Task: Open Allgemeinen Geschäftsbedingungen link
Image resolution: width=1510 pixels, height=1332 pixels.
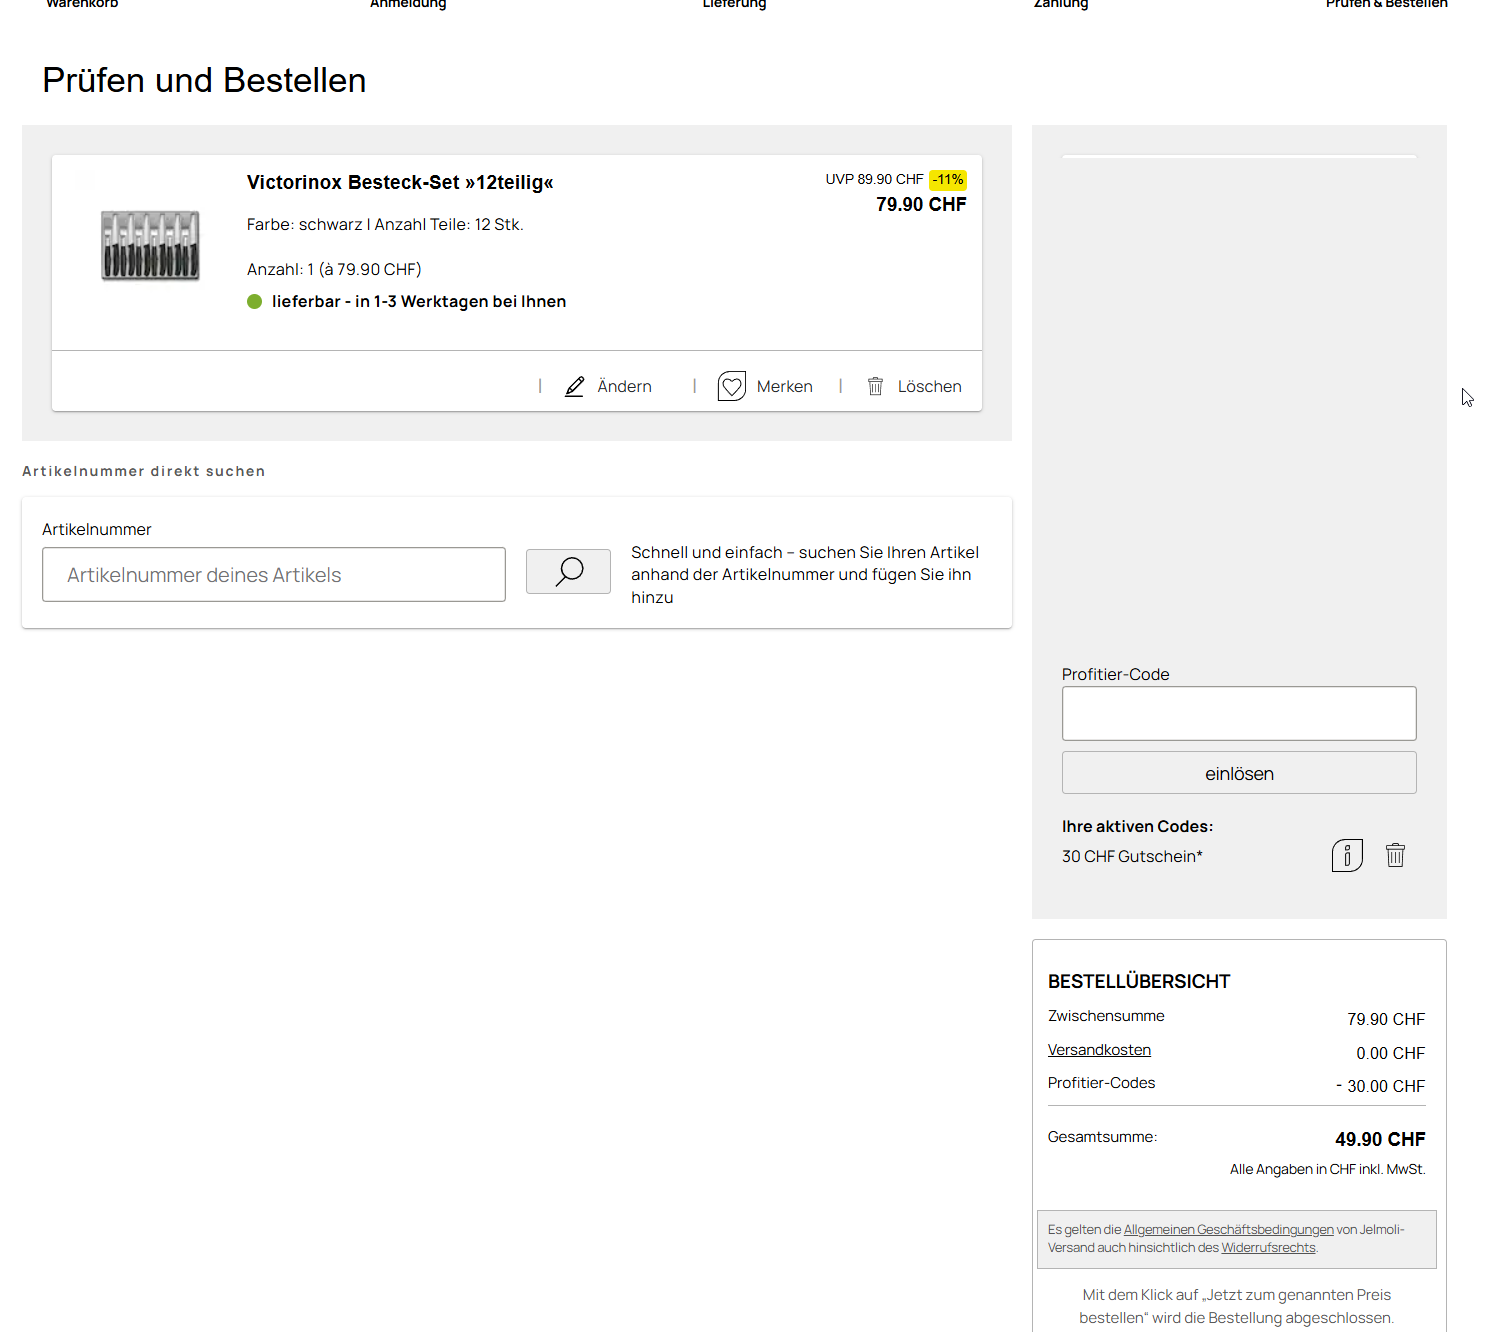Action: (x=1228, y=1230)
